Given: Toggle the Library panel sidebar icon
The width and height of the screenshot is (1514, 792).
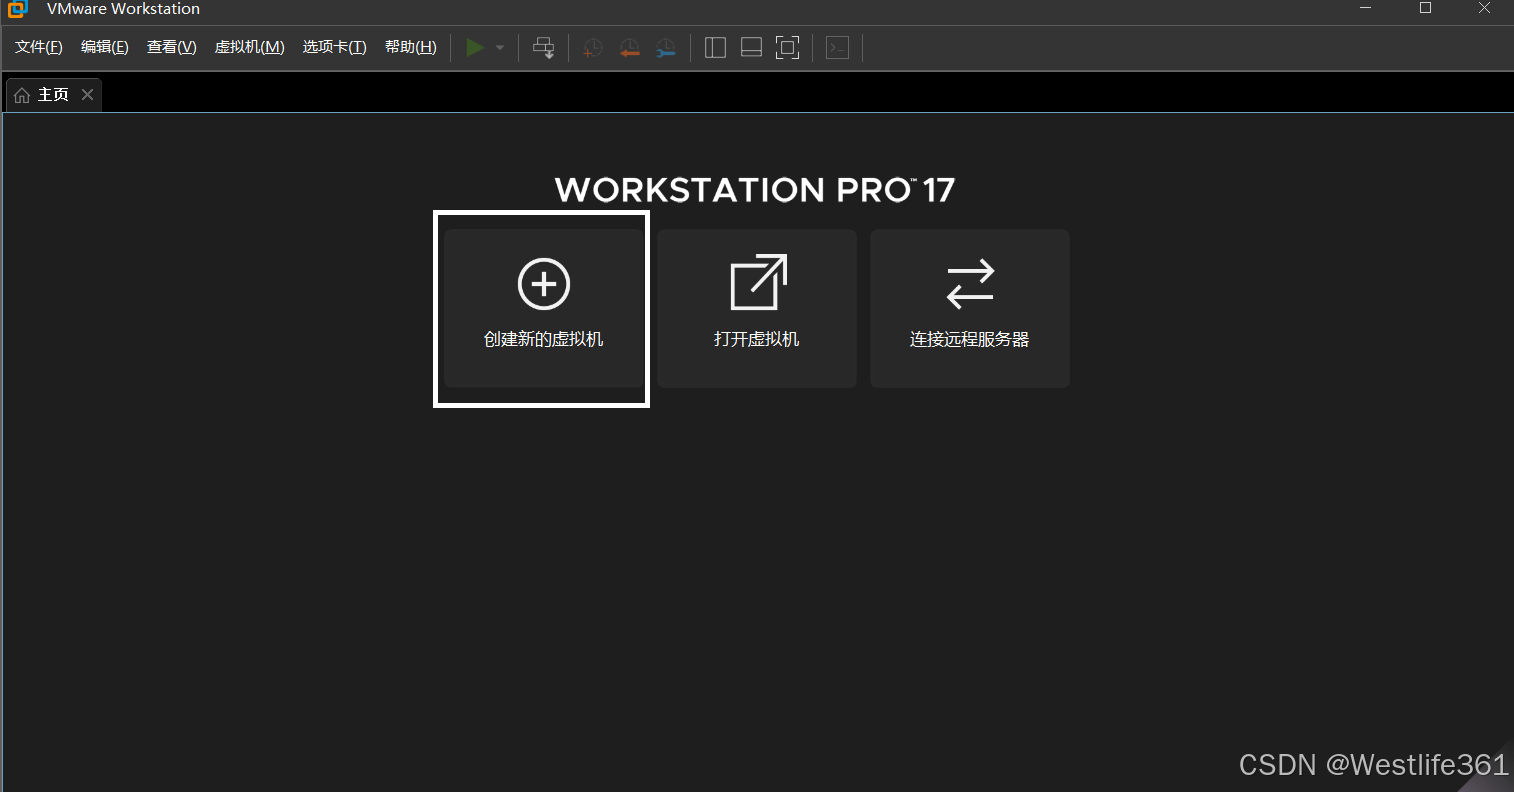Looking at the screenshot, I should coord(715,47).
